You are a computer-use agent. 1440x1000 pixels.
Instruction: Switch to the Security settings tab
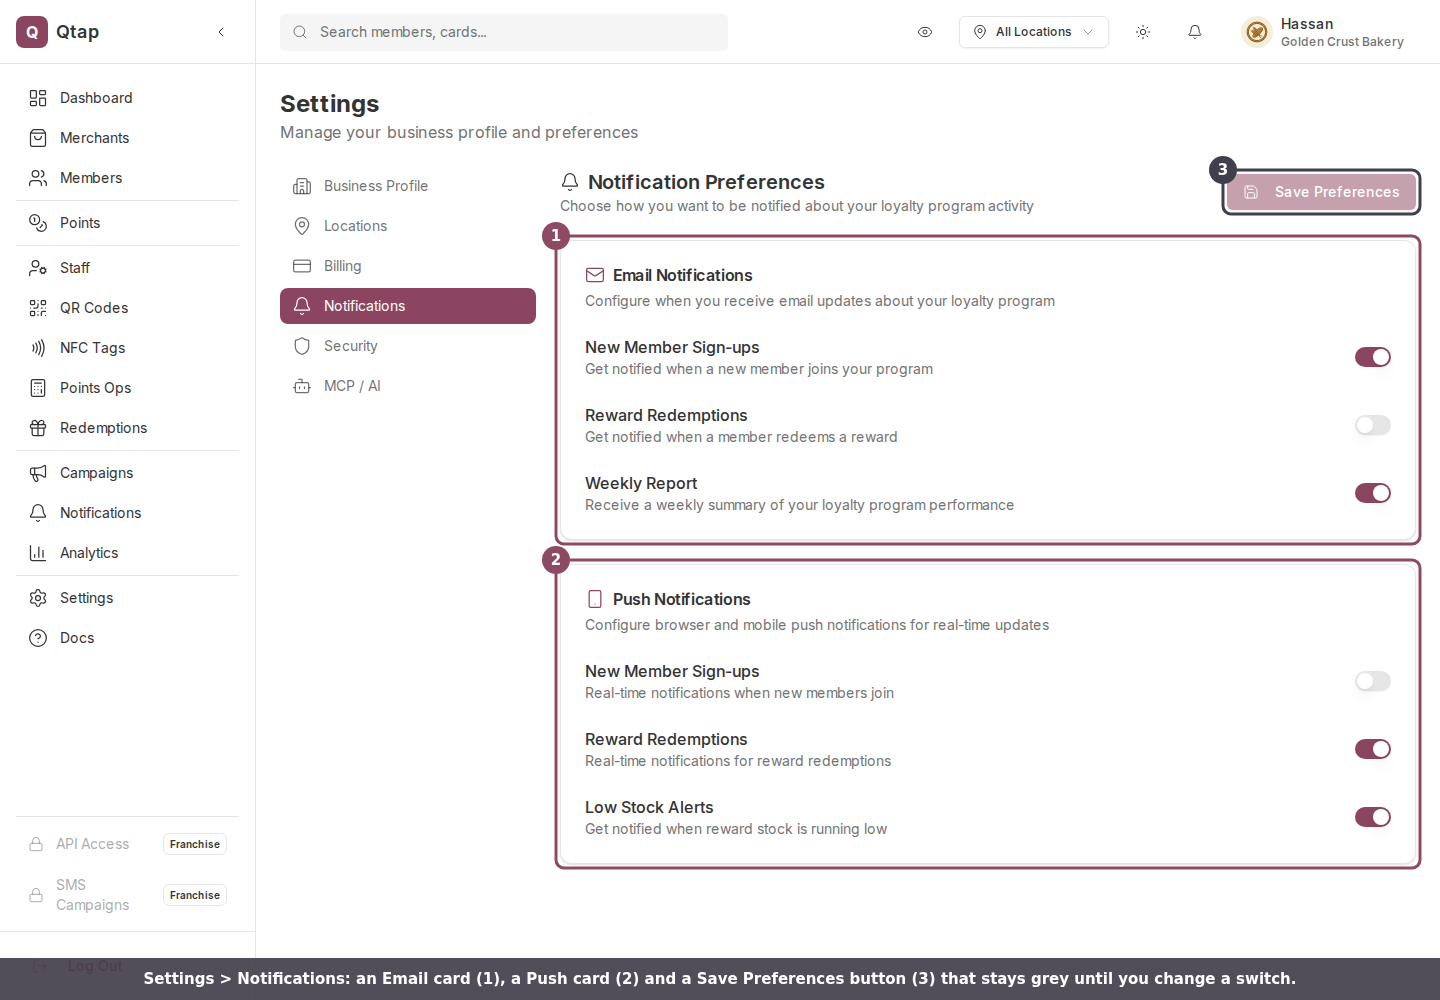point(408,346)
